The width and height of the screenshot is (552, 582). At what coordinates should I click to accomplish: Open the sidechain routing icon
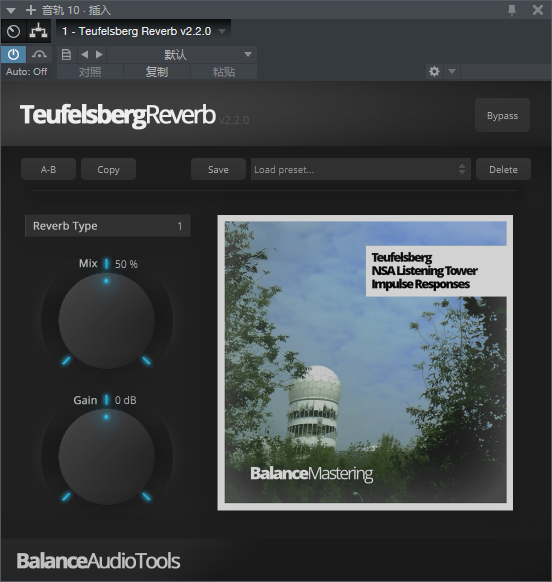tap(38, 31)
